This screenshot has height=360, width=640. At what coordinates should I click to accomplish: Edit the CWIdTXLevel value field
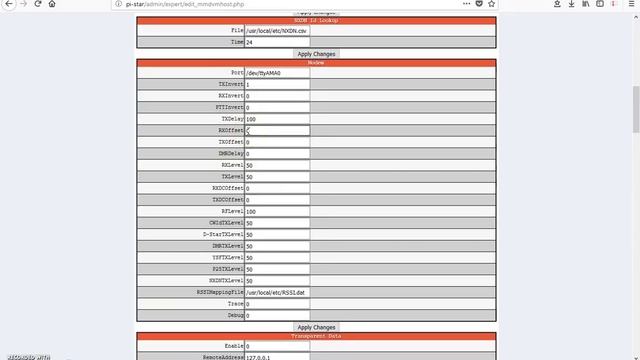click(x=277, y=223)
